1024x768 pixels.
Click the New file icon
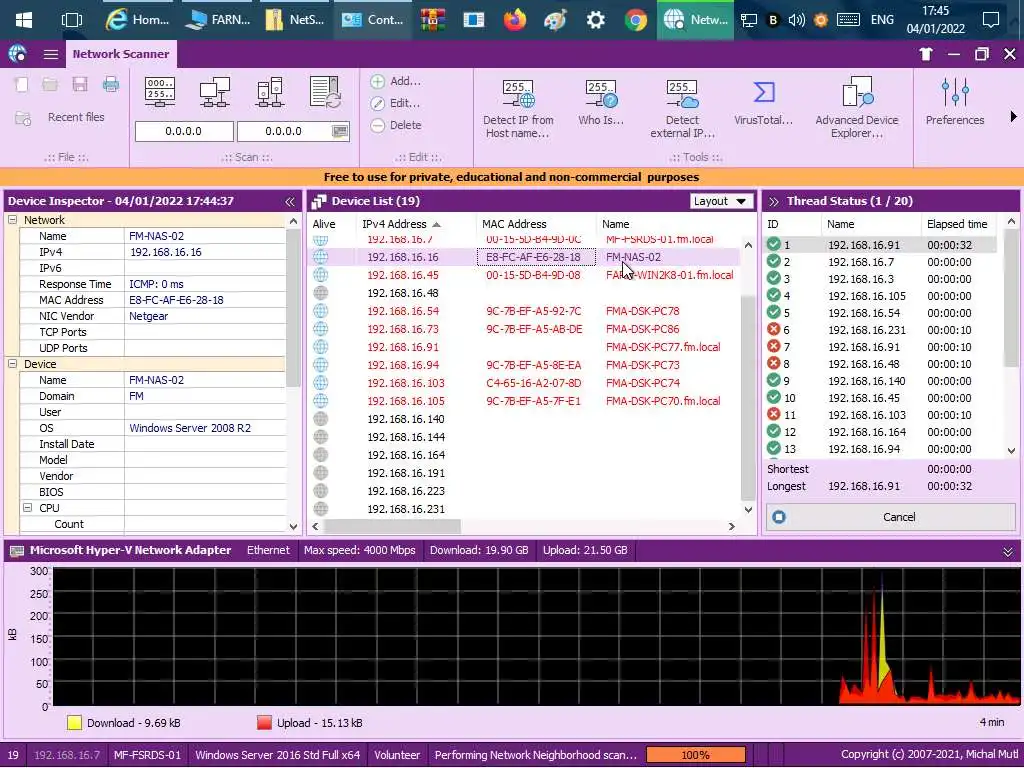point(22,84)
